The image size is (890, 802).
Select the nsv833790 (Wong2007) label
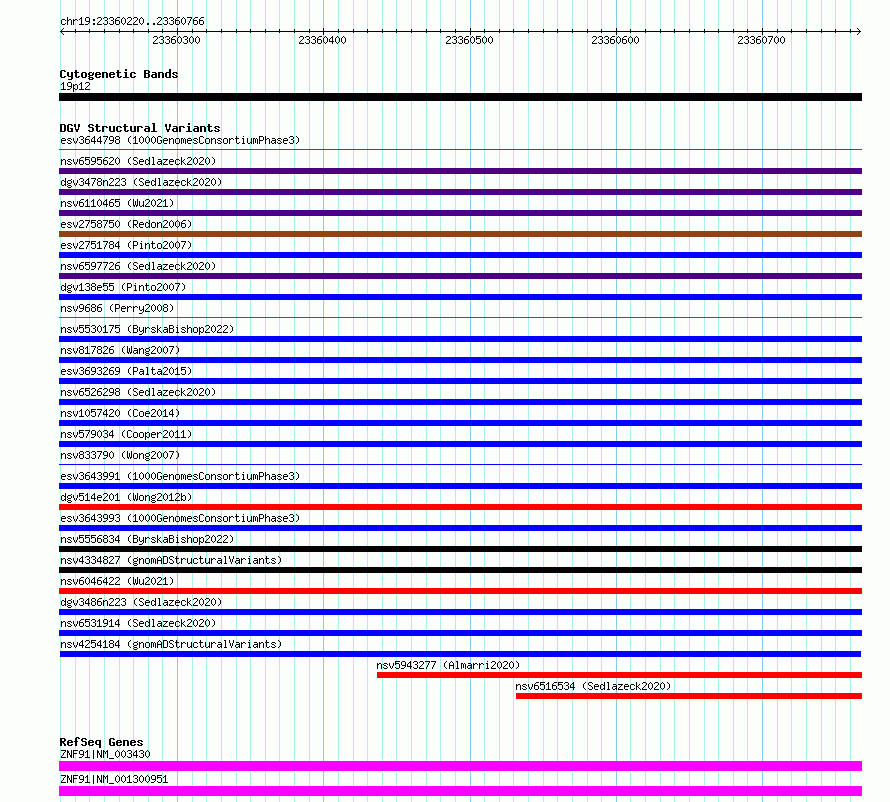click(x=120, y=455)
